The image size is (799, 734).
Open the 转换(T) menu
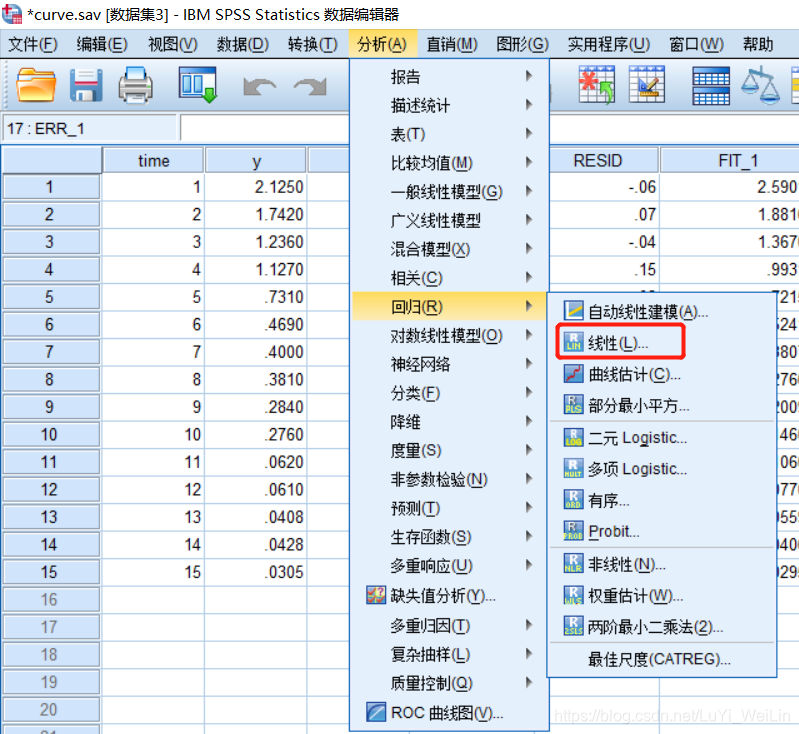[312, 44]
